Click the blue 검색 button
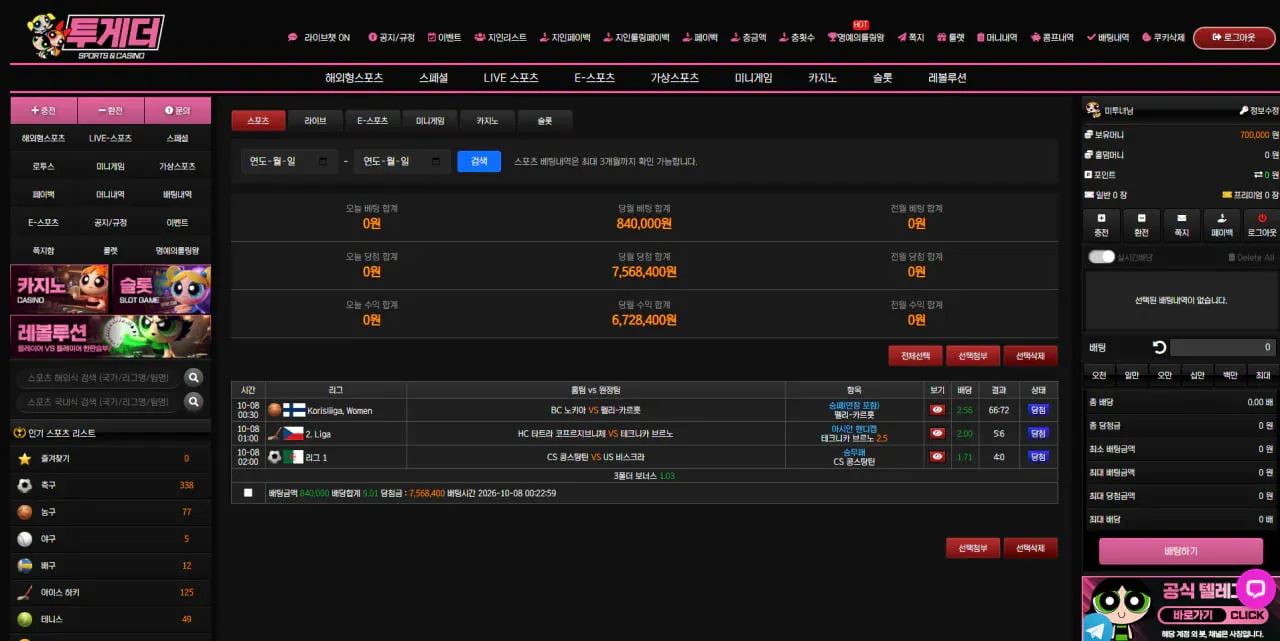The image size is (1280, 641). pos(479,161)
